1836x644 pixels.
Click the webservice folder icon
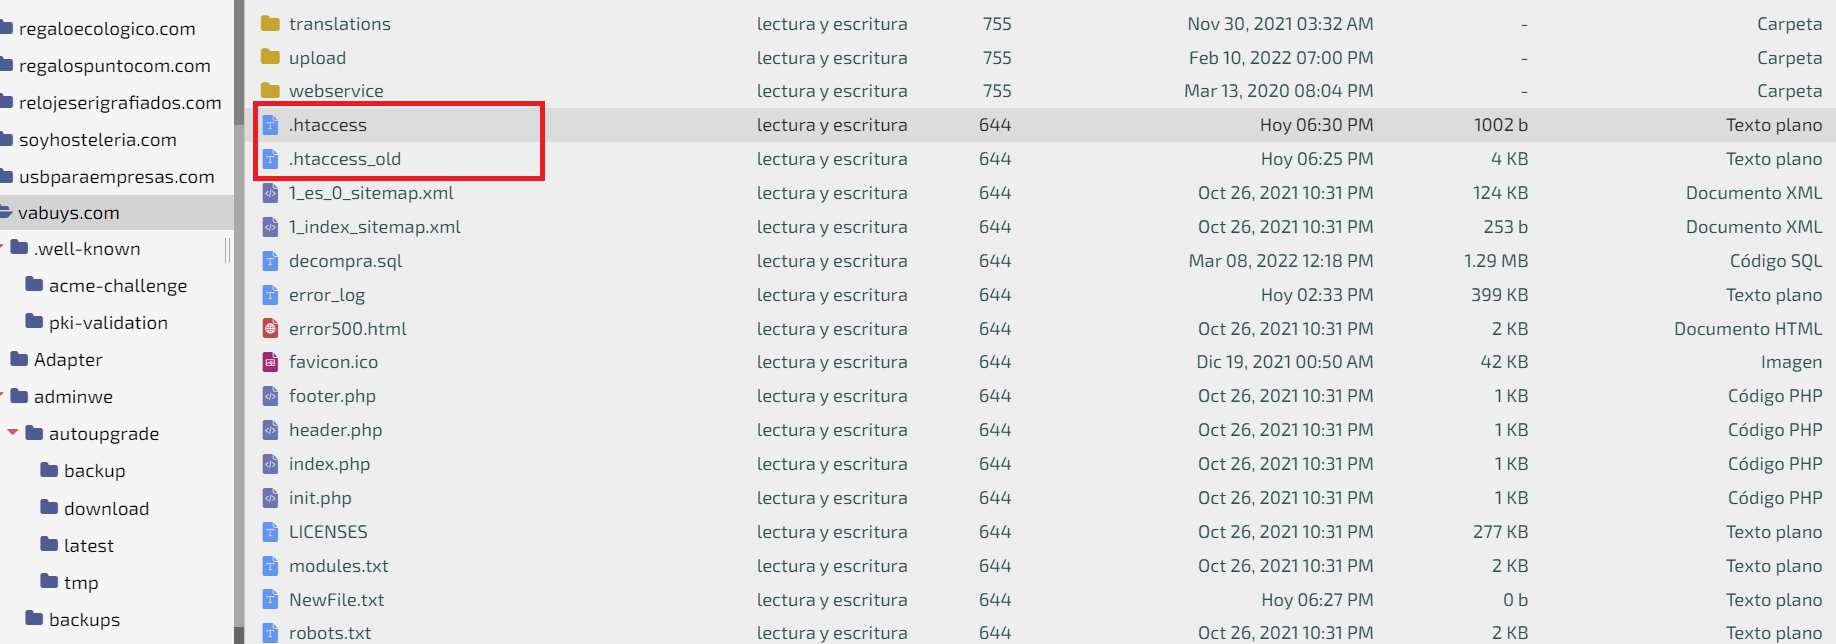270,90
